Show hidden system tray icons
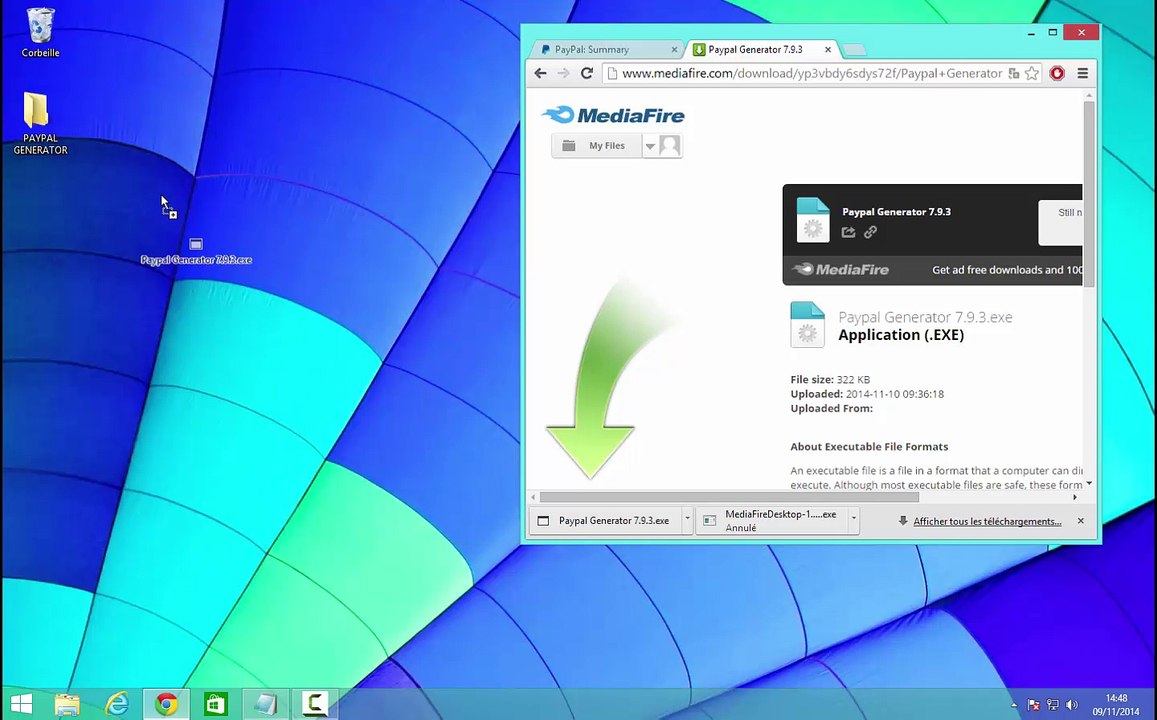Image resolution: width=1157 pixels, height=720 pixels. coord(1014,705)
